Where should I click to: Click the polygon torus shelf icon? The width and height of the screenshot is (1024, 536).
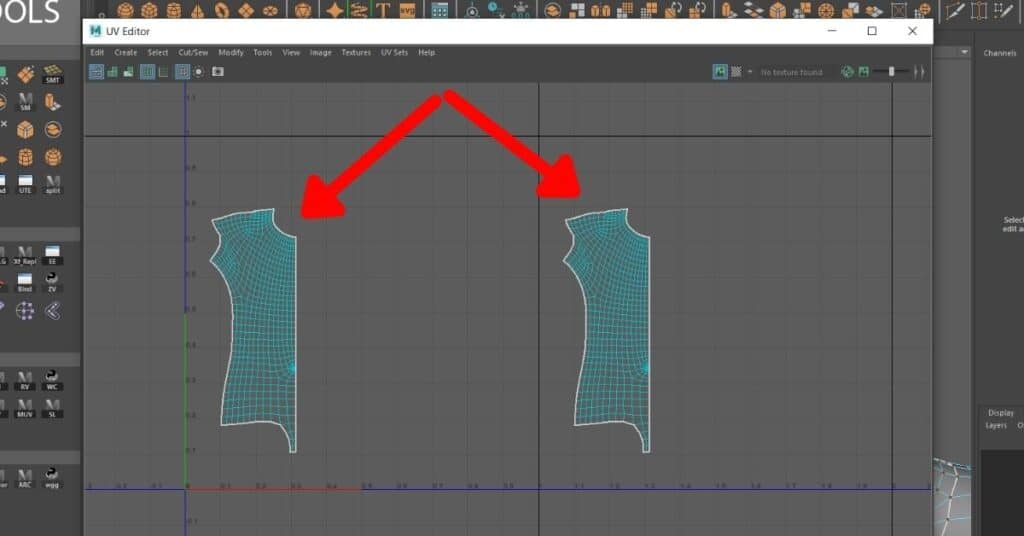[x=222, y=10]
